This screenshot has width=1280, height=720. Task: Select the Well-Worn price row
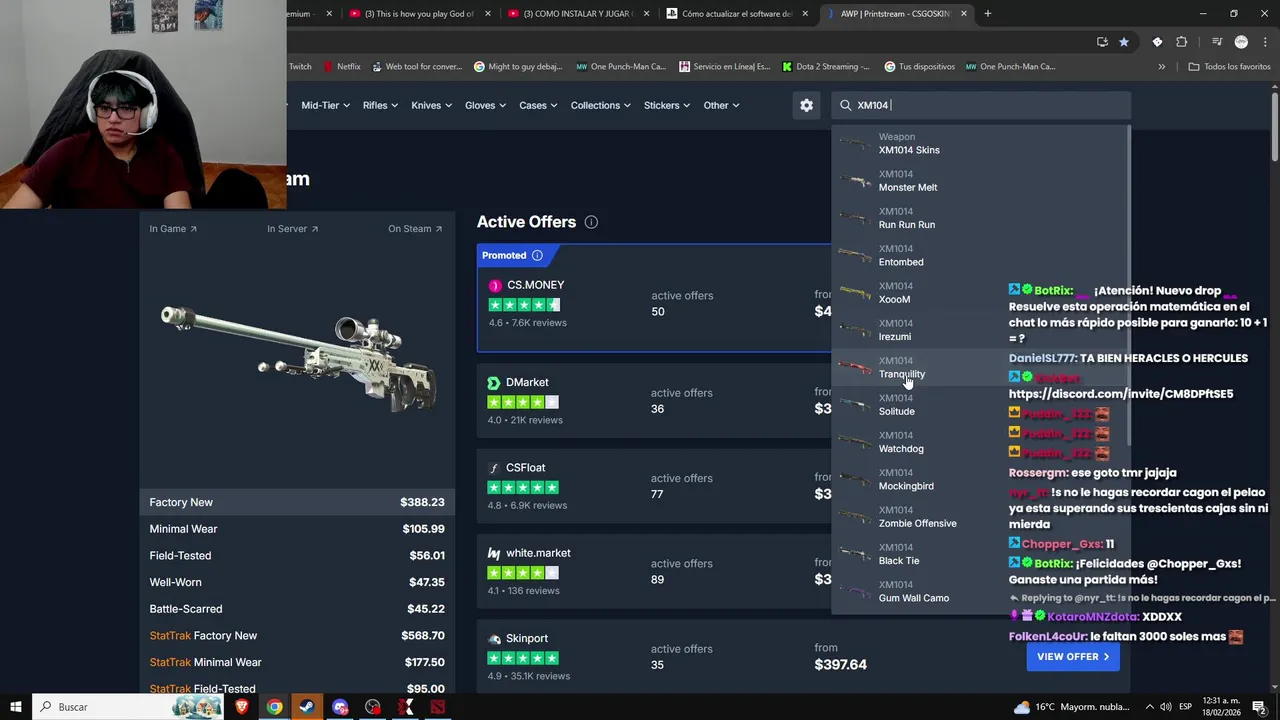tap(297, 582)
